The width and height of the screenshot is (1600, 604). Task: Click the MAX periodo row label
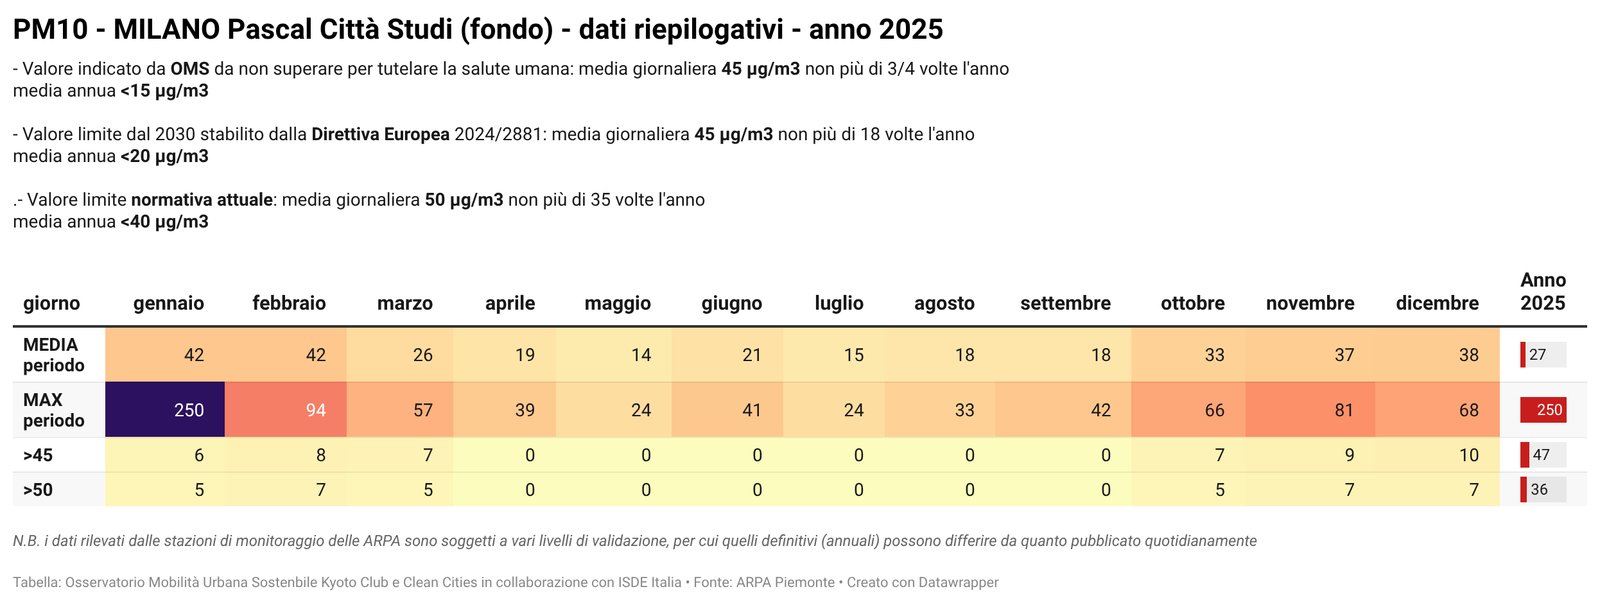tap(54, 410)
